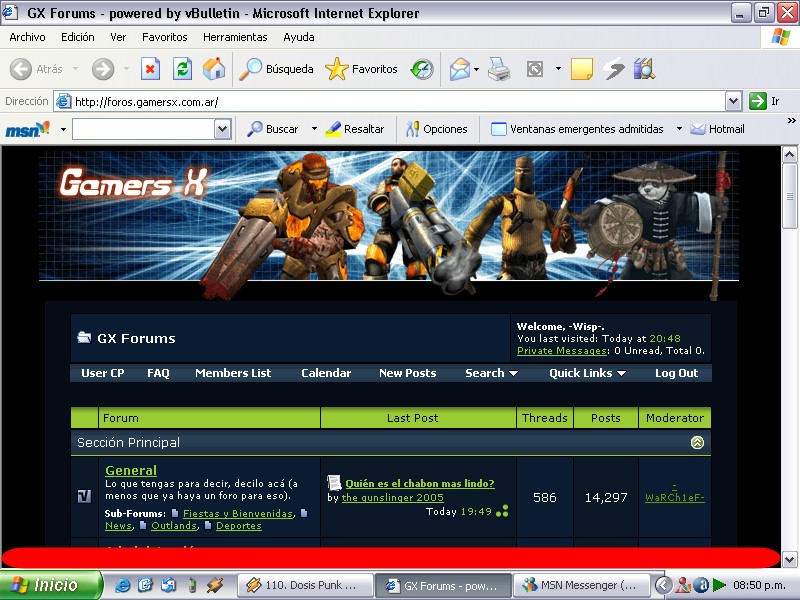Screen dimensions: 800x600
Task: Click the address bar URL field
Action: (x=390, y=102)
